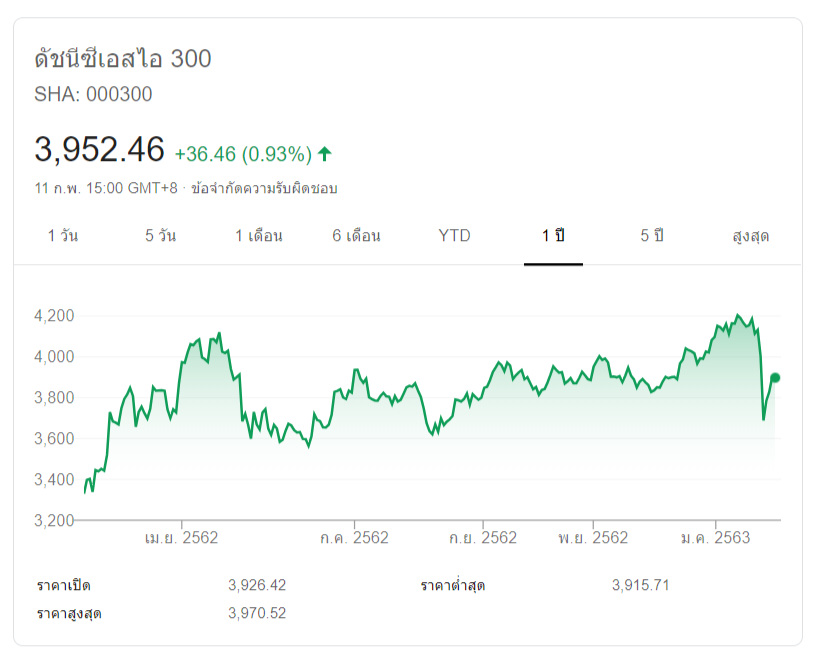Click the ราคาต่ำสุด value 3,915.71
Image resolution: width=820 pixels, height=663 pixels.
640,585
